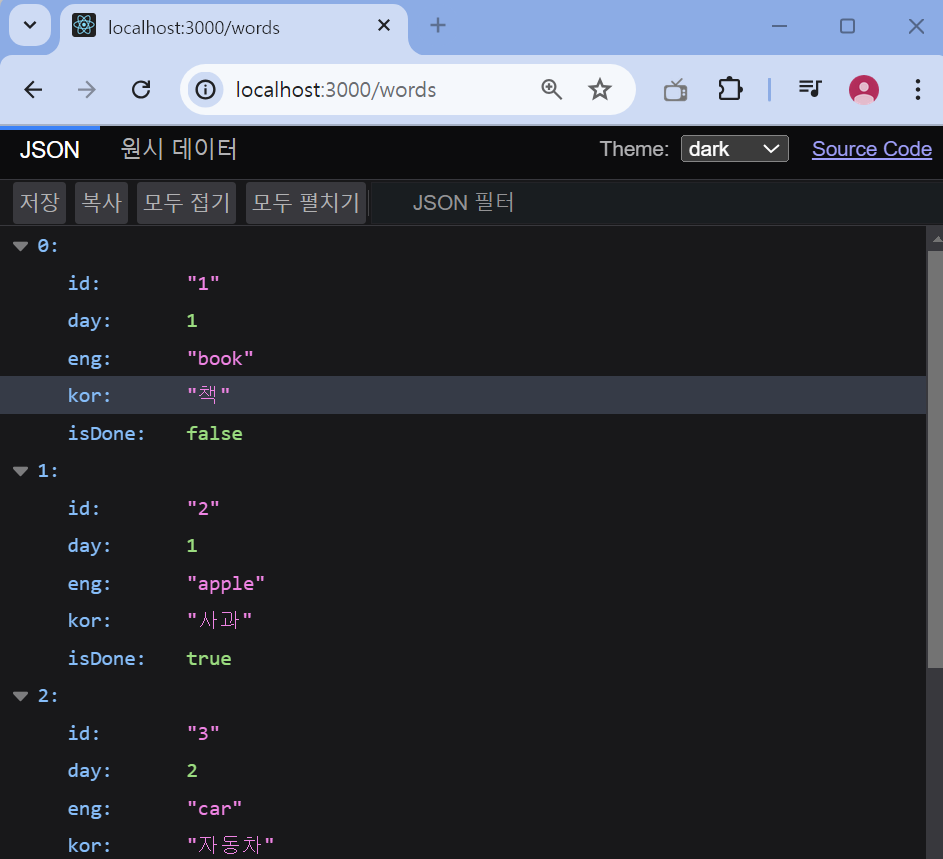Select the value "apple"
Viewport: 943px width, 859px height.
click(x=226, y=583)
